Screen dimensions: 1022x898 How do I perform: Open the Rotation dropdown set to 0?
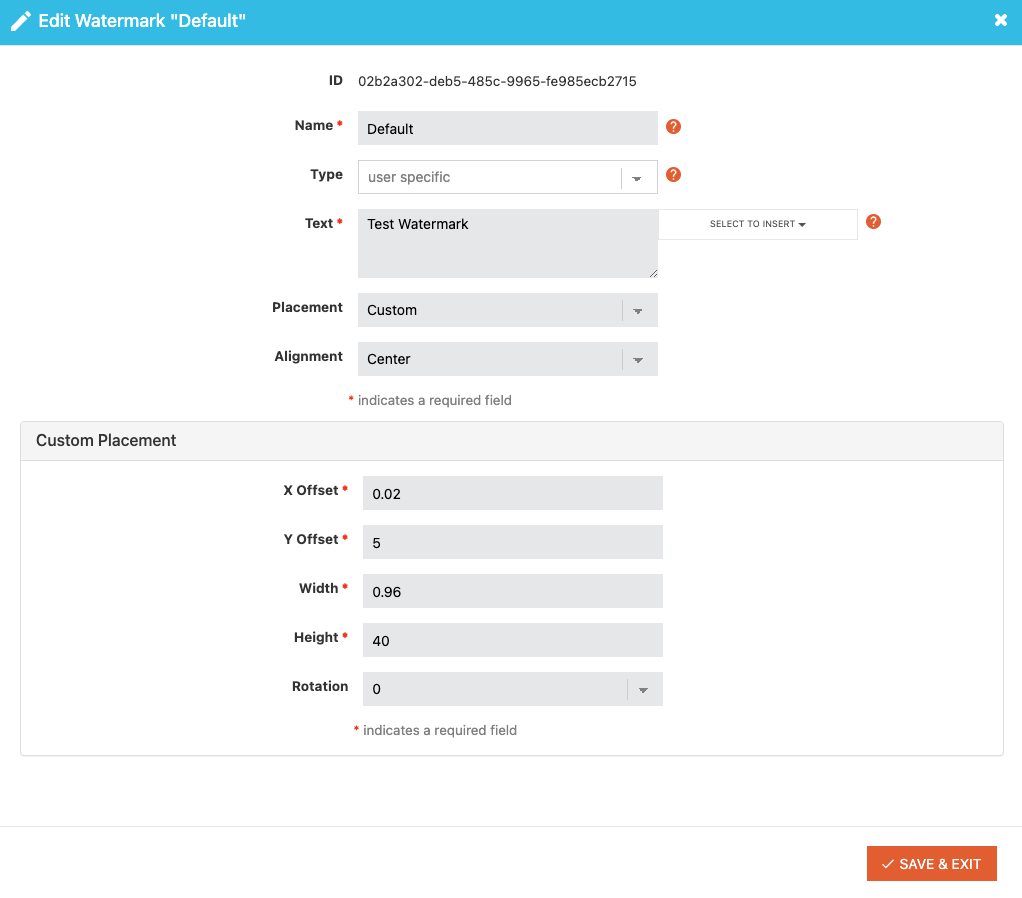(x=513, y=689)
